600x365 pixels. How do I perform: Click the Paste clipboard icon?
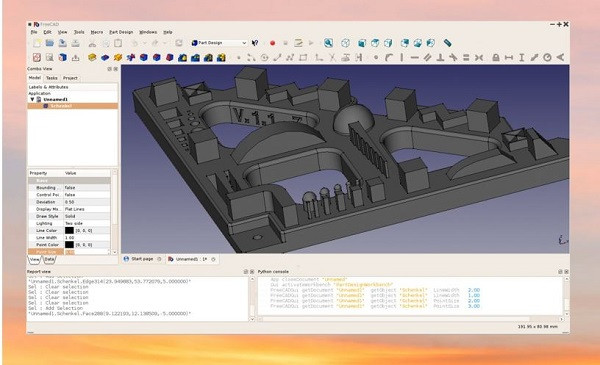[118, 43]
